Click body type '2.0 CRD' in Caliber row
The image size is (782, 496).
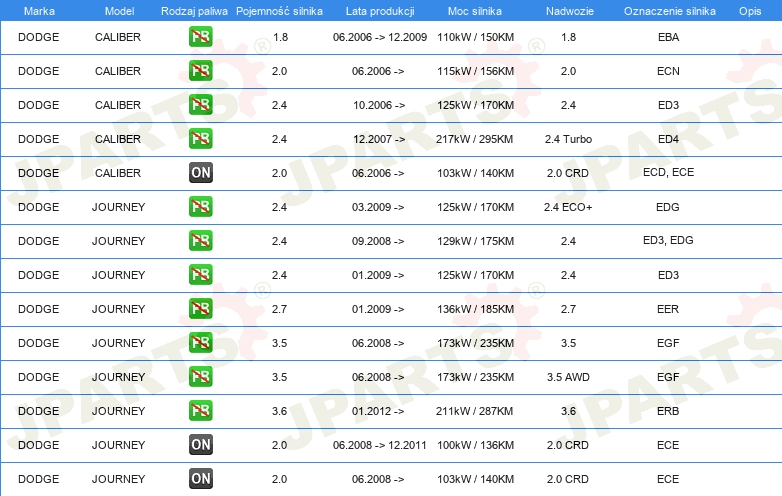[568, 173]
